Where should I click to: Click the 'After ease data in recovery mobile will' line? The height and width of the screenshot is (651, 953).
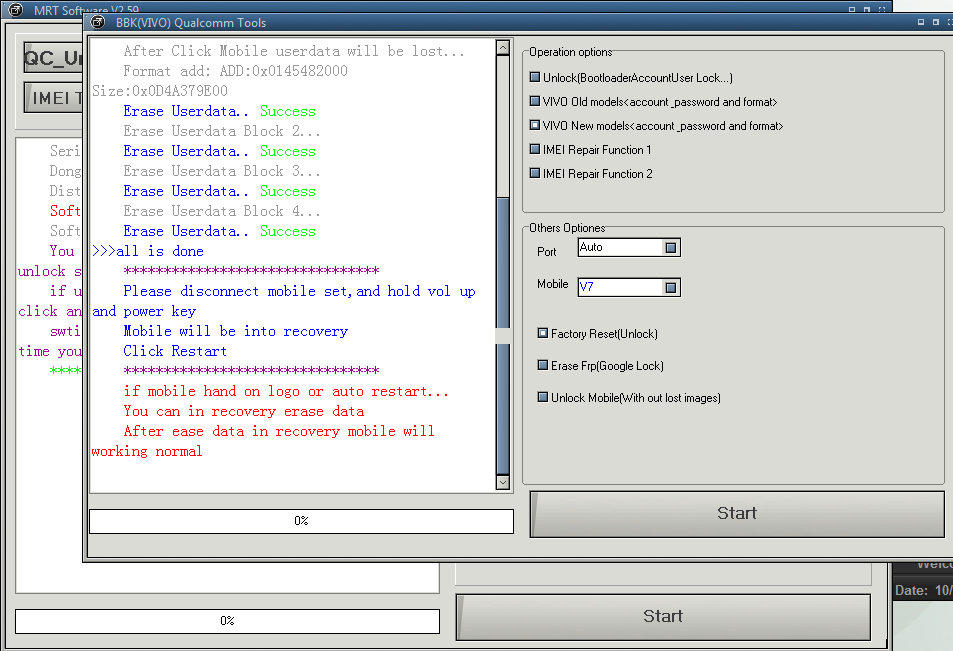coord(279,432)
